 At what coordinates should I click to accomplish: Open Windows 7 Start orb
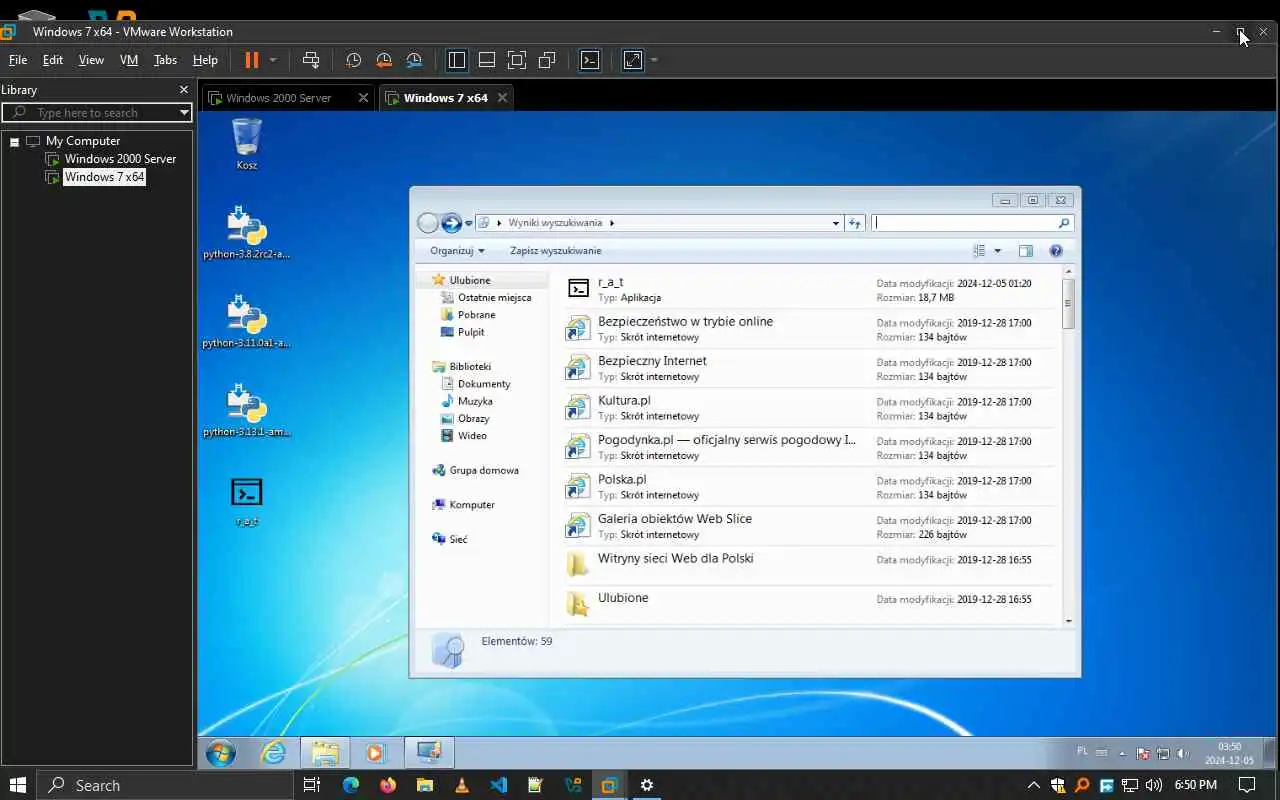(221, 753)
